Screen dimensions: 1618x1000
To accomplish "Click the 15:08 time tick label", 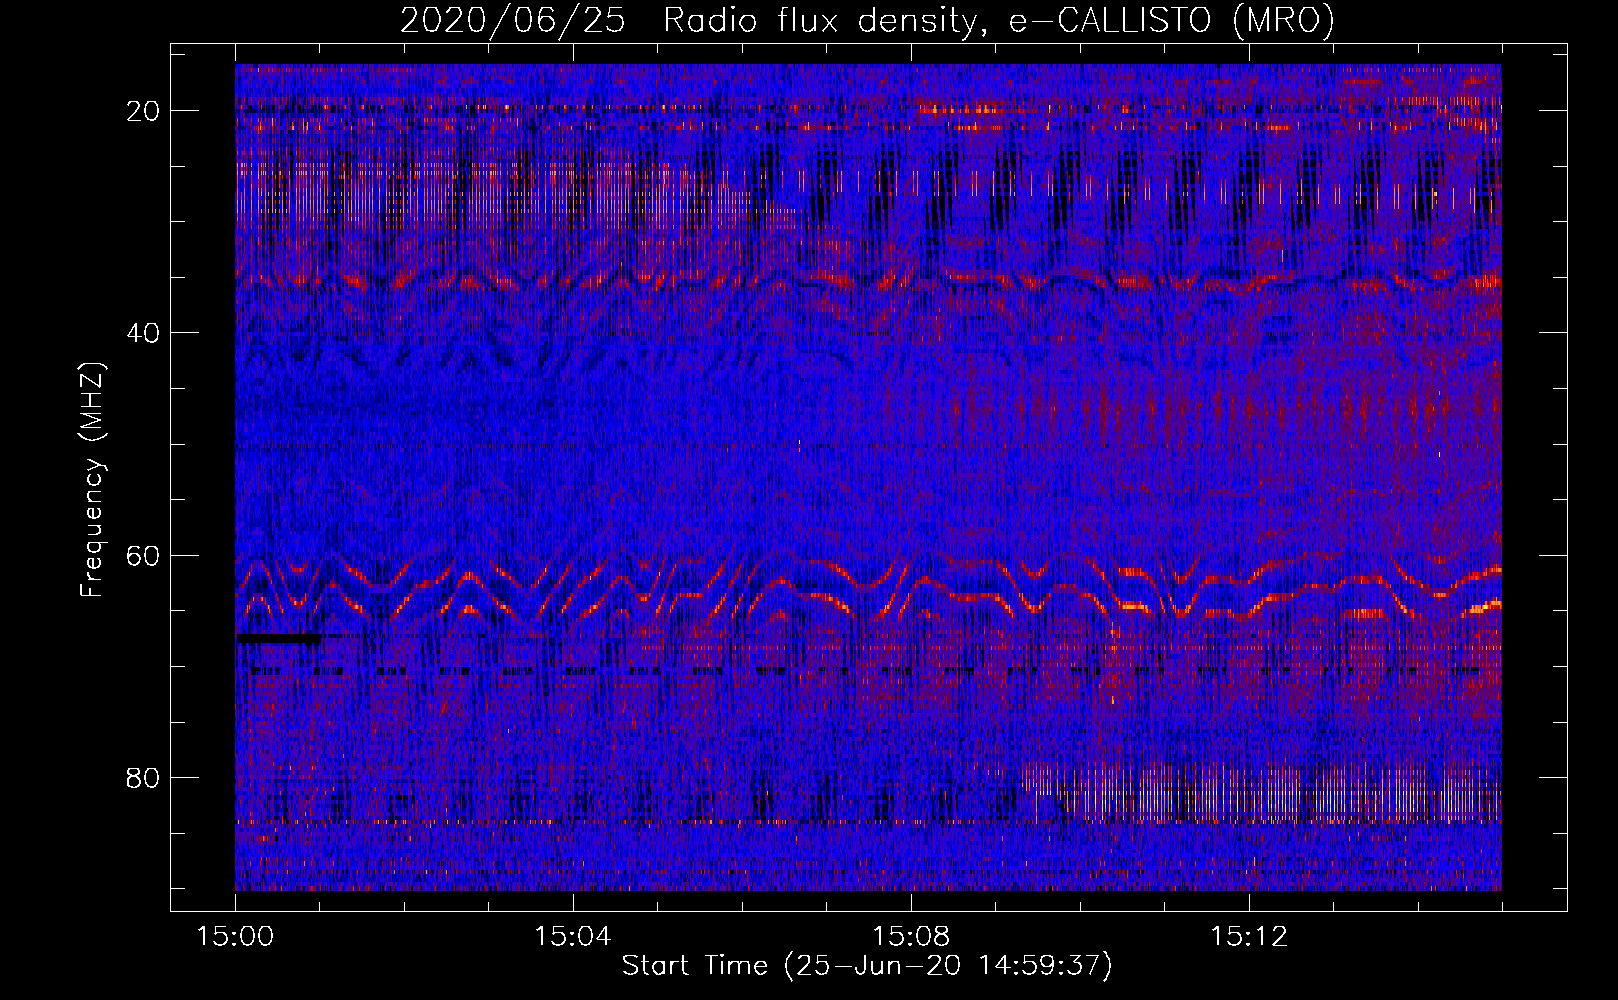I will pos(910,937).
